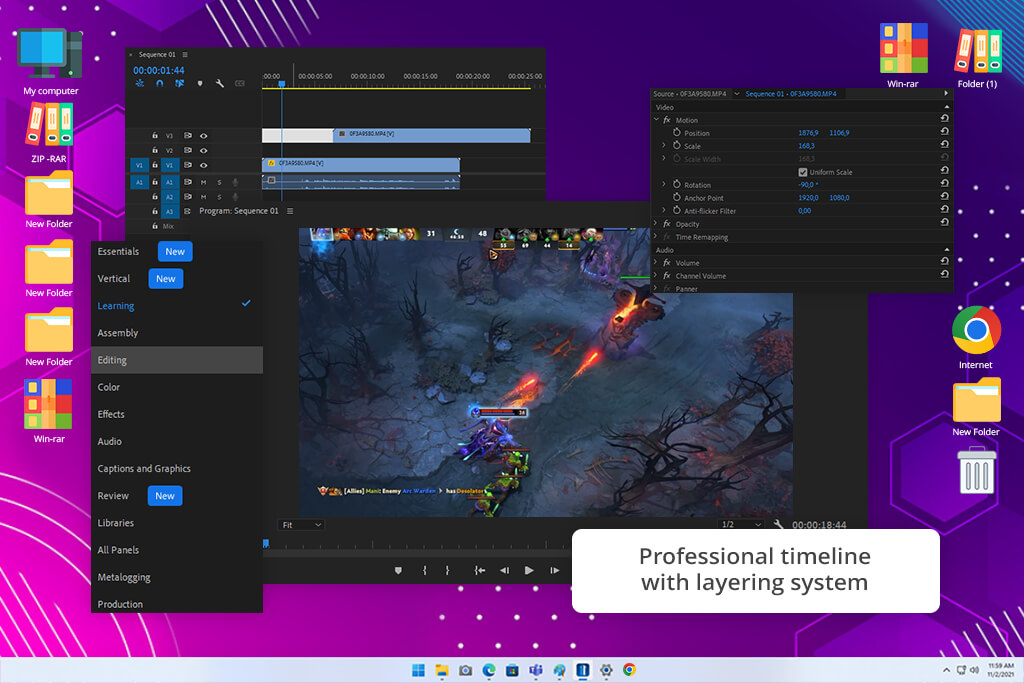Reset the Scale parameter
The height and width of the screenshot is (683, 1024).
pos(944,145)
